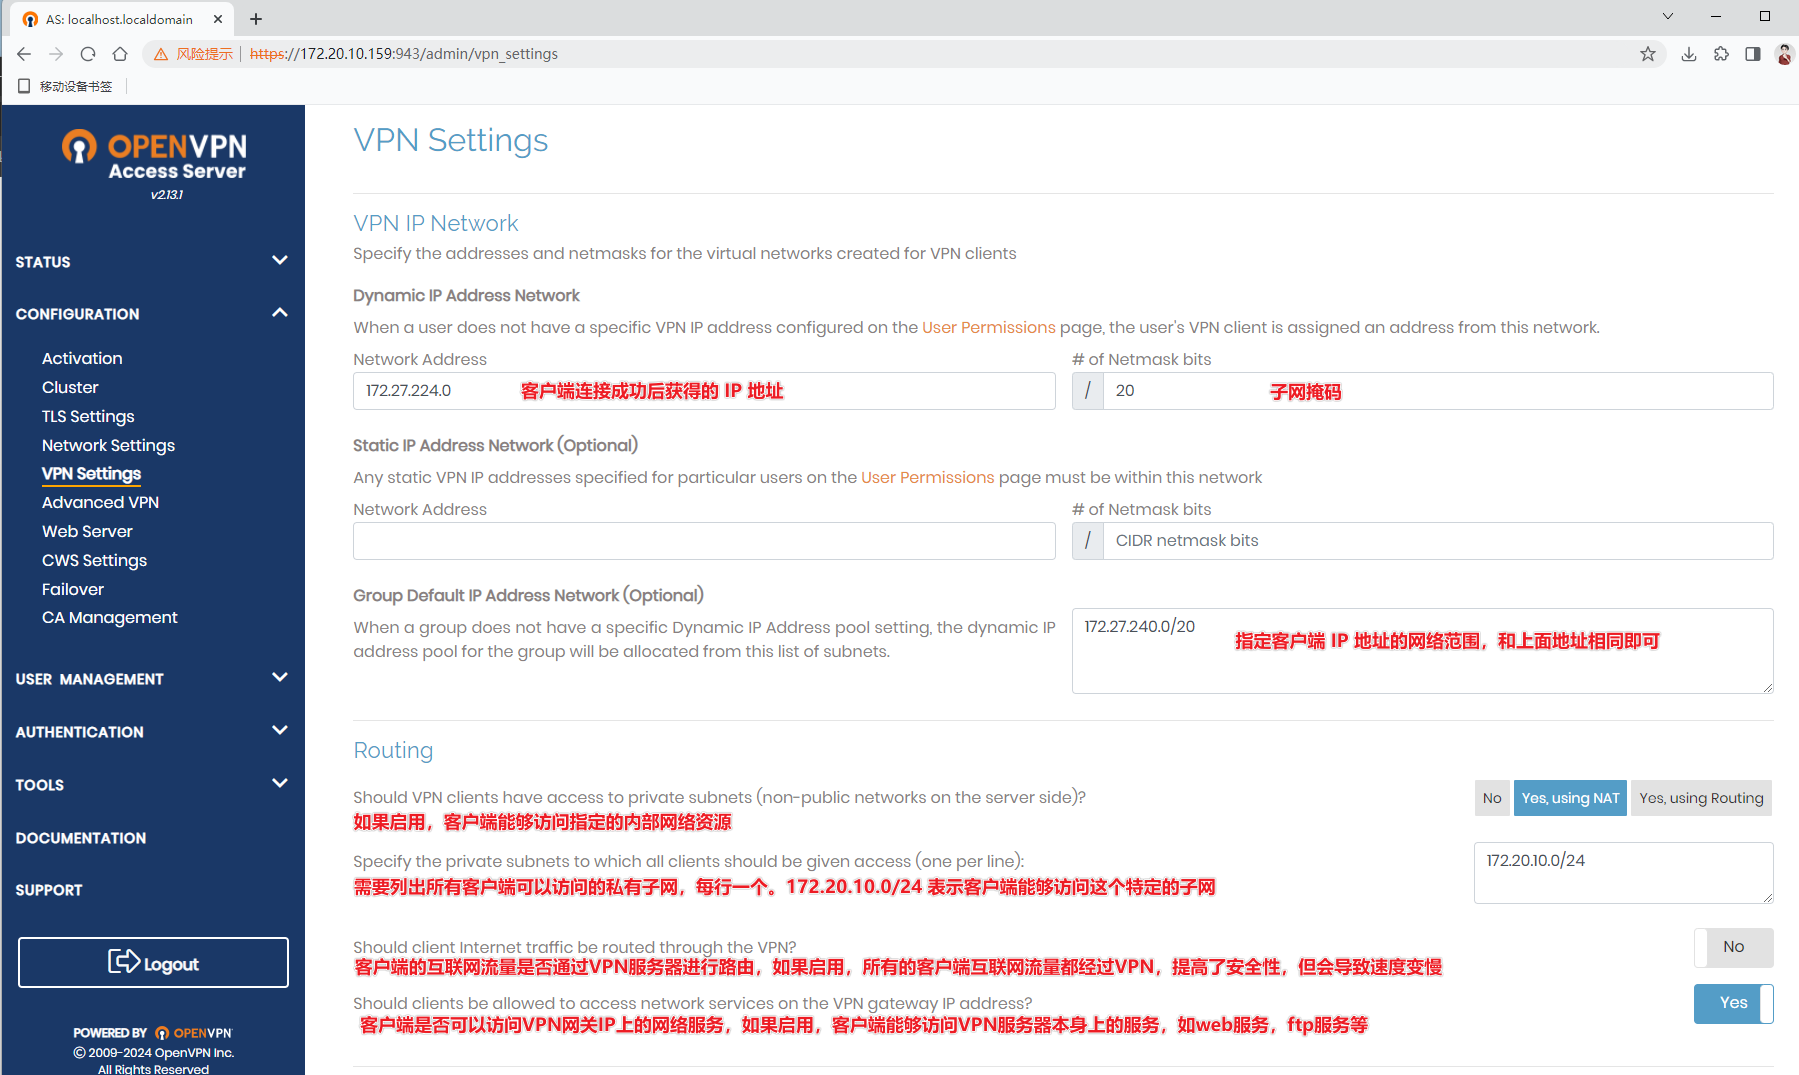The image size is (1799, 1075).
Task: Open the Web Server page
Action: pyautogui.click(x=87, y=531)
